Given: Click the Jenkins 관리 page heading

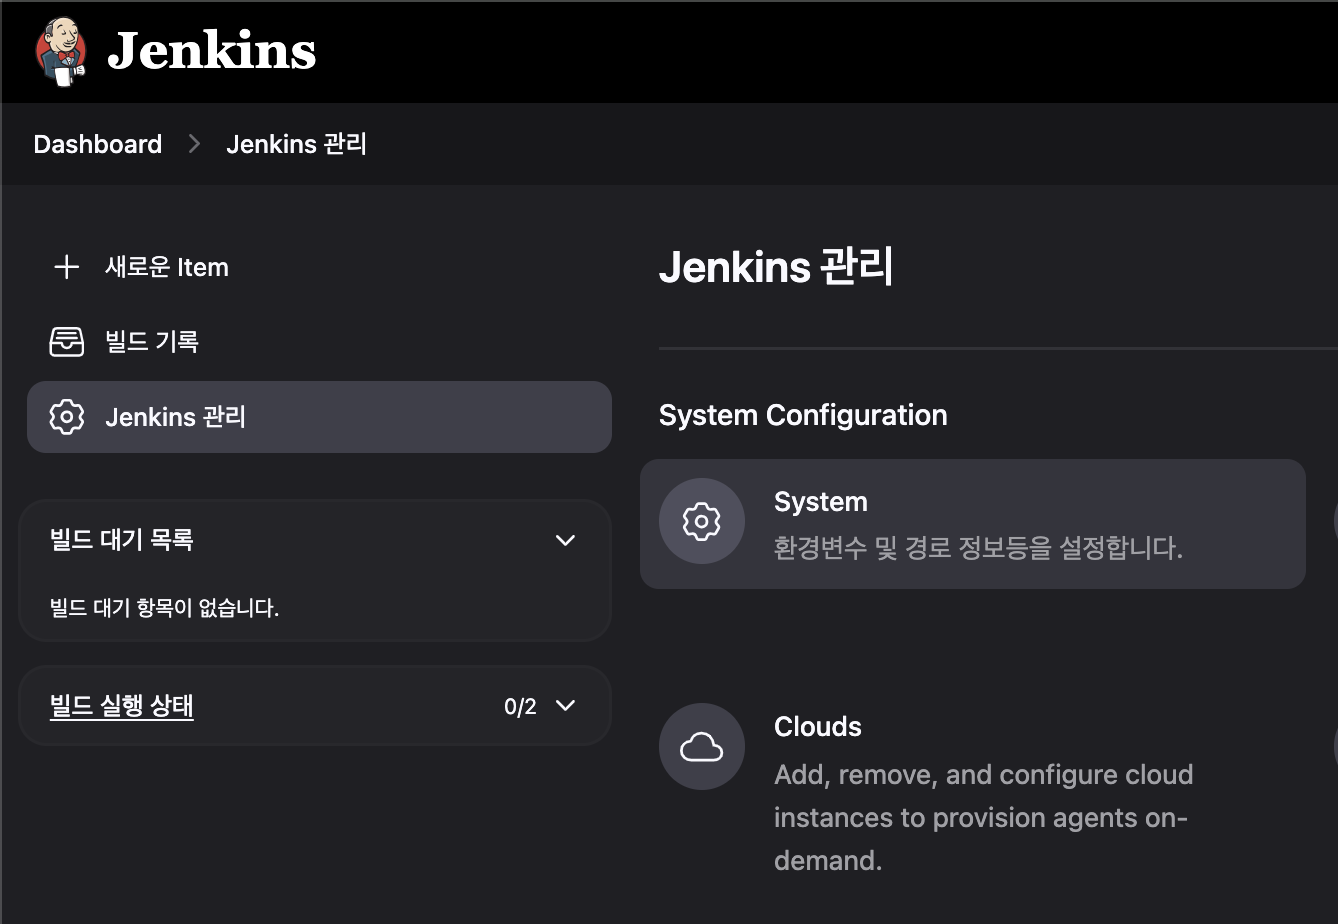Looking at the screenshot, I should coord(776,267).
